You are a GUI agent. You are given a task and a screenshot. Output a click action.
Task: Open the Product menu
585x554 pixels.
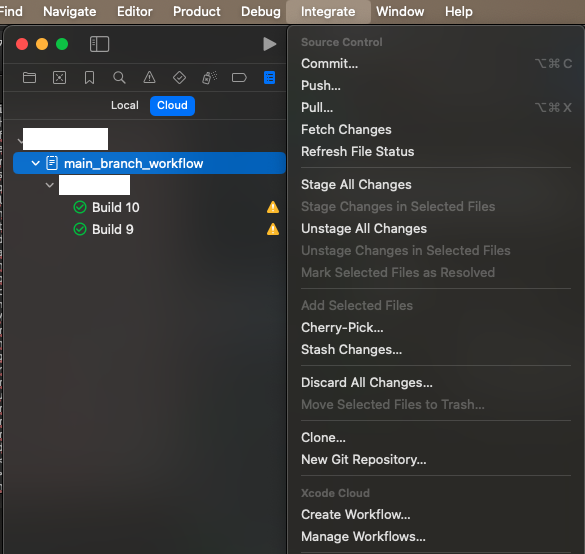(197, 12)
